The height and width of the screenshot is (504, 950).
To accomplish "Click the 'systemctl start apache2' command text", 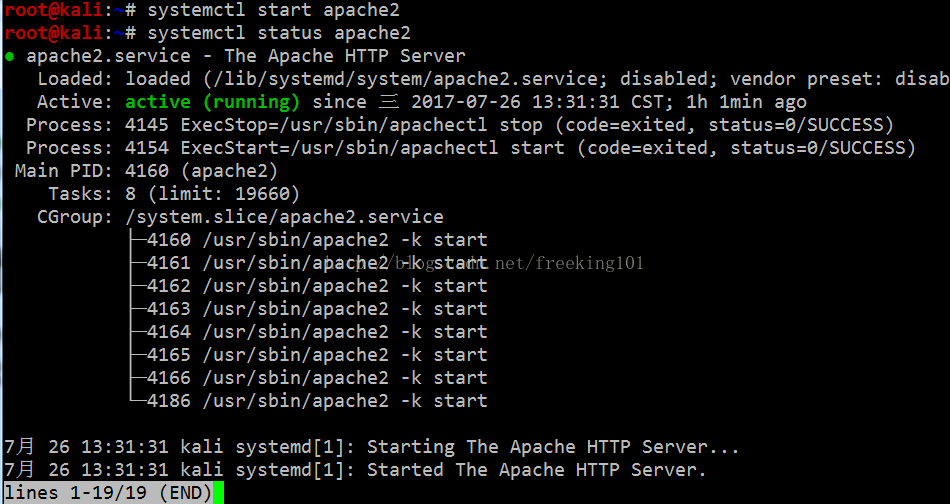I will point(273,10).
